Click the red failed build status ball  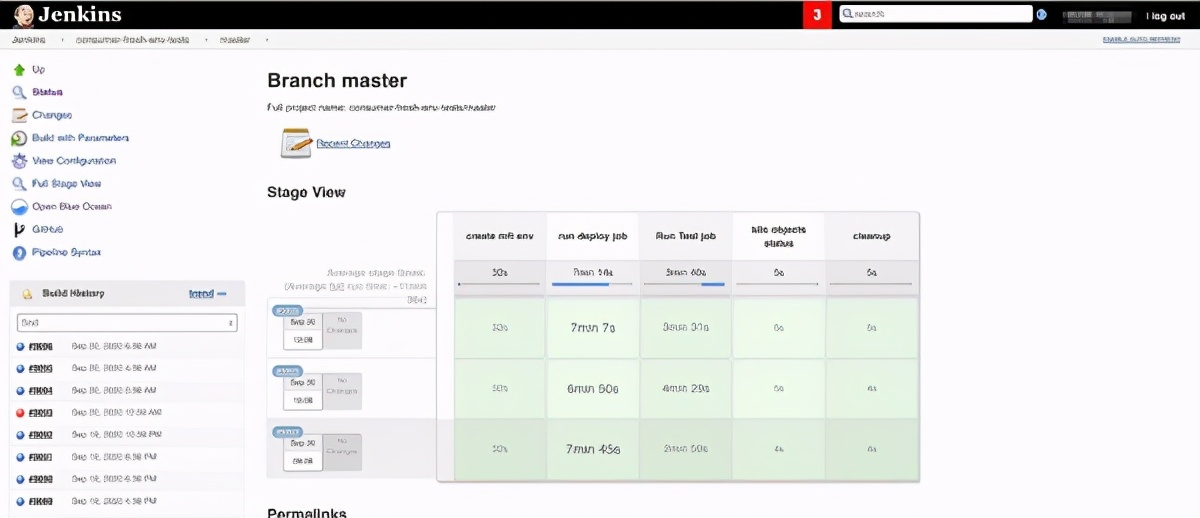click(x=21, y=412)
